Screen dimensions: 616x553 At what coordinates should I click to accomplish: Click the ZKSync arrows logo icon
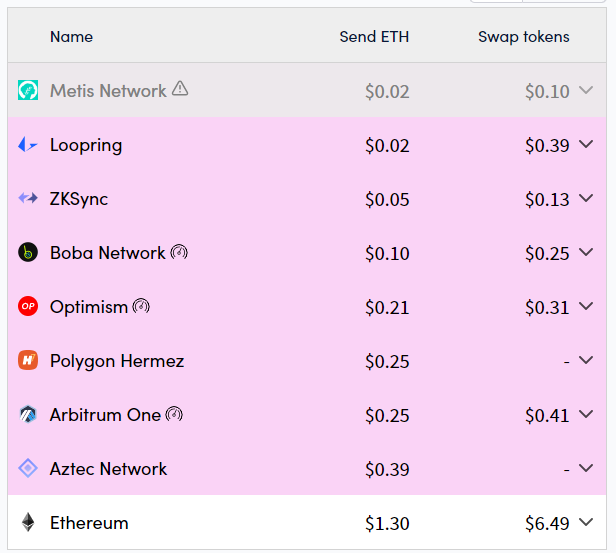click(x=28, y=199)
